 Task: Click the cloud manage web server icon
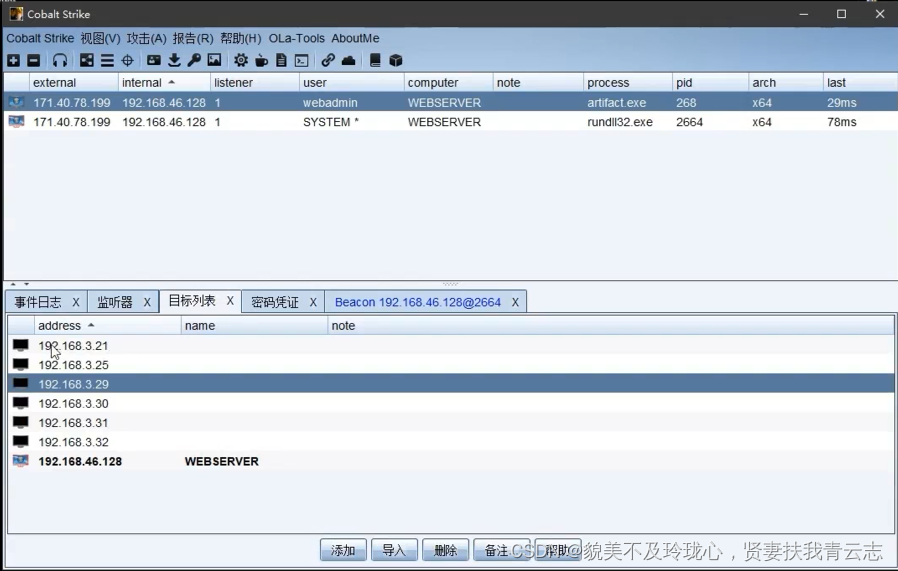(x=348, y=60)
